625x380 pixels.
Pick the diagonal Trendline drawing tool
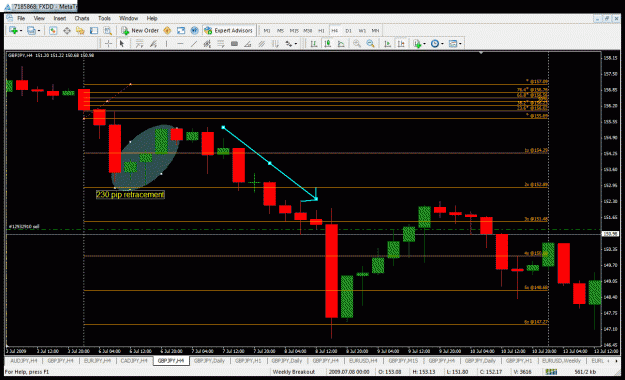(194, 43)
